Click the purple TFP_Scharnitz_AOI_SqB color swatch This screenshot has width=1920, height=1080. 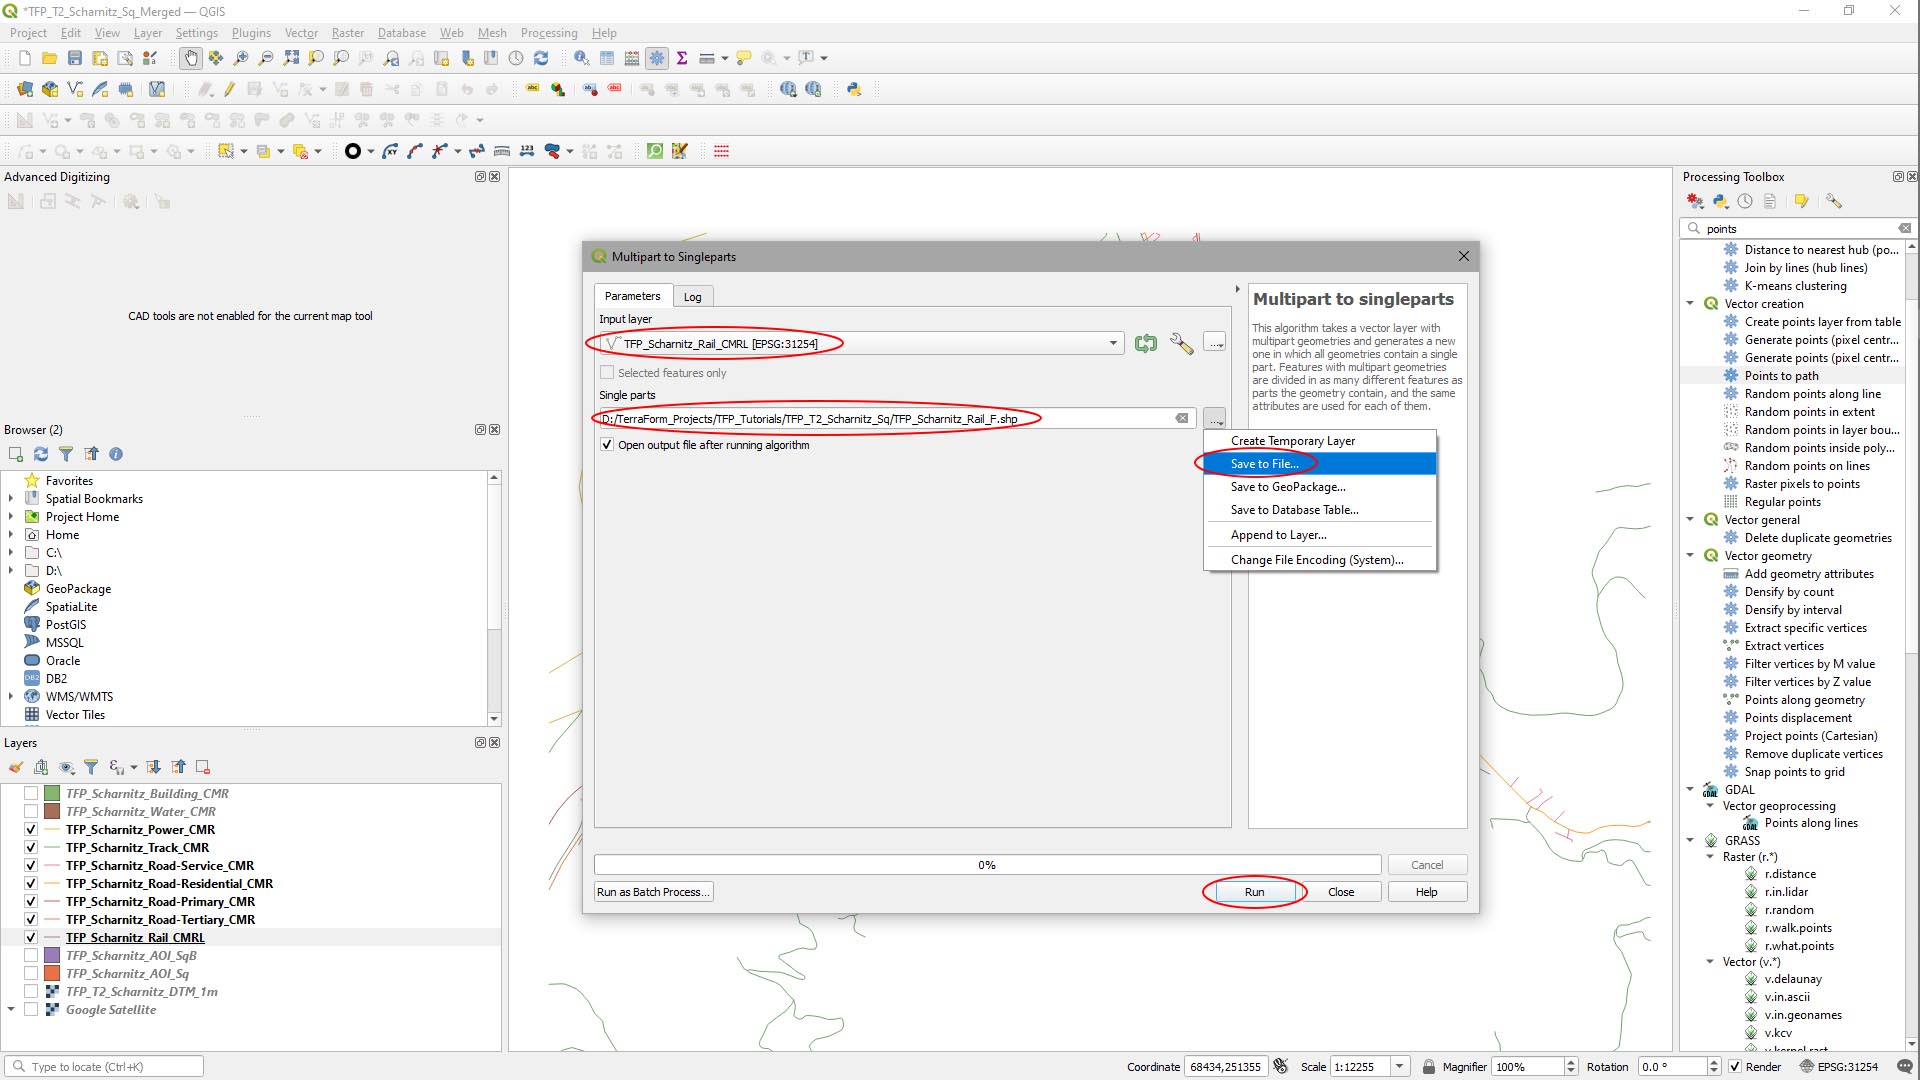(52, 955)
